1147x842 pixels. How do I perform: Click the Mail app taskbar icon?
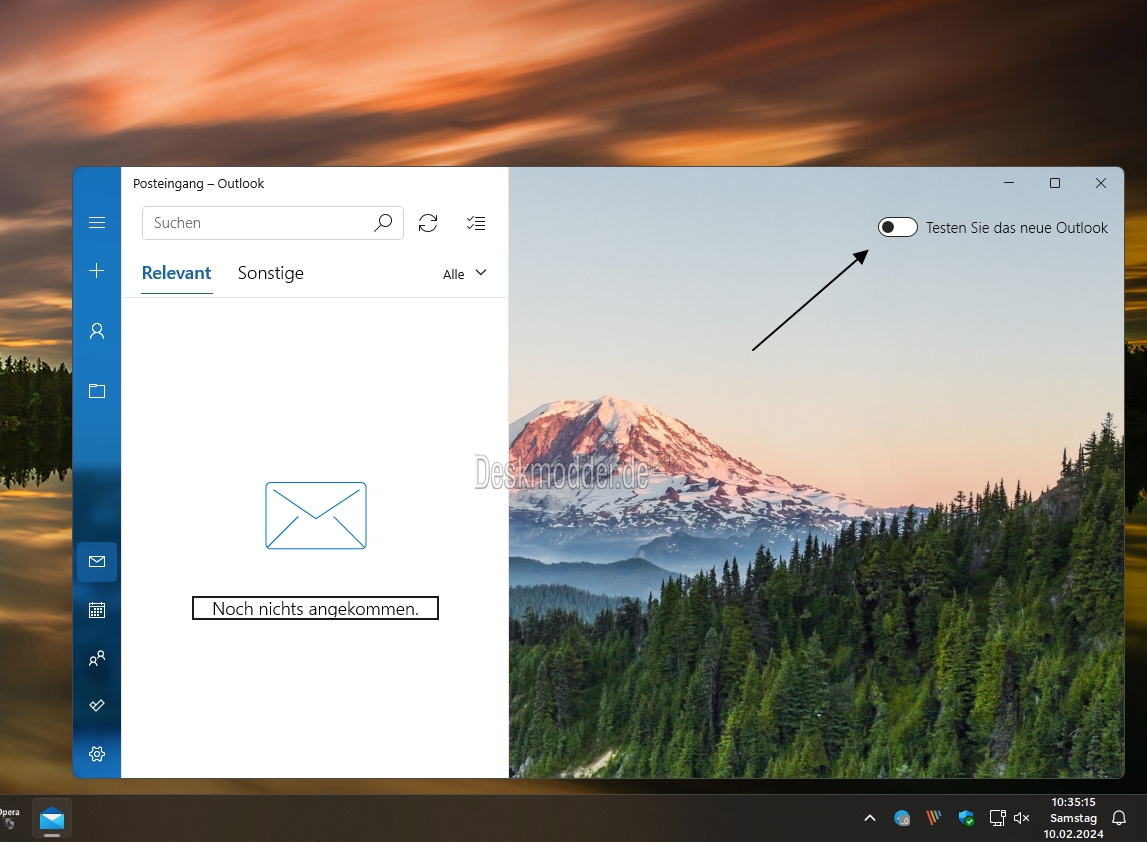coord(52,819)
